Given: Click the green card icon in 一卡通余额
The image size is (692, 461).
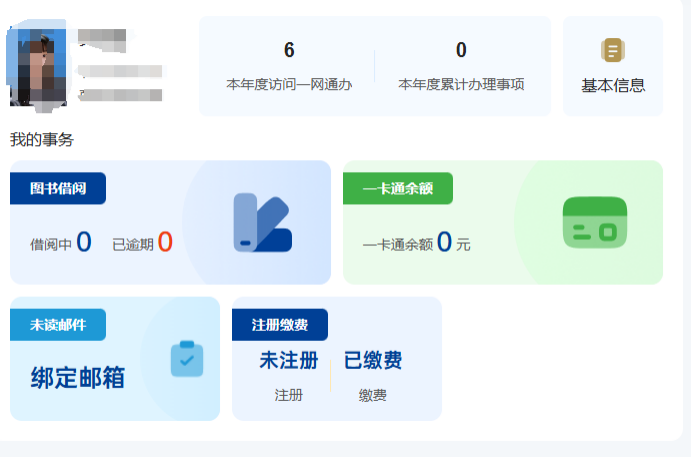Looking at the screenshot, I should (594, 222).
